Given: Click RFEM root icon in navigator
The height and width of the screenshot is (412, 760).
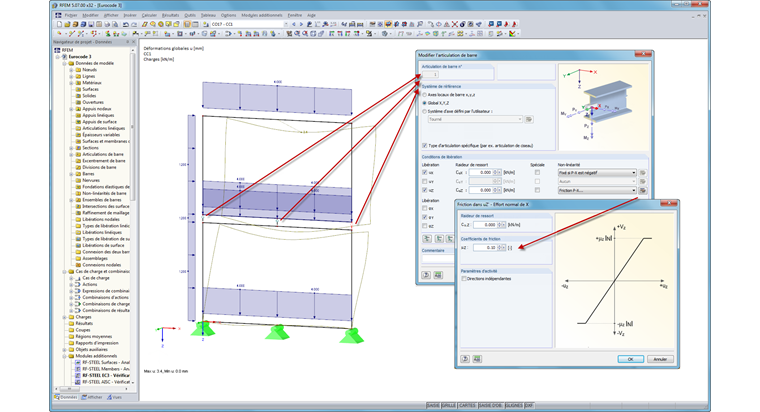Looking at the screenshot, I should pos(57,50).
